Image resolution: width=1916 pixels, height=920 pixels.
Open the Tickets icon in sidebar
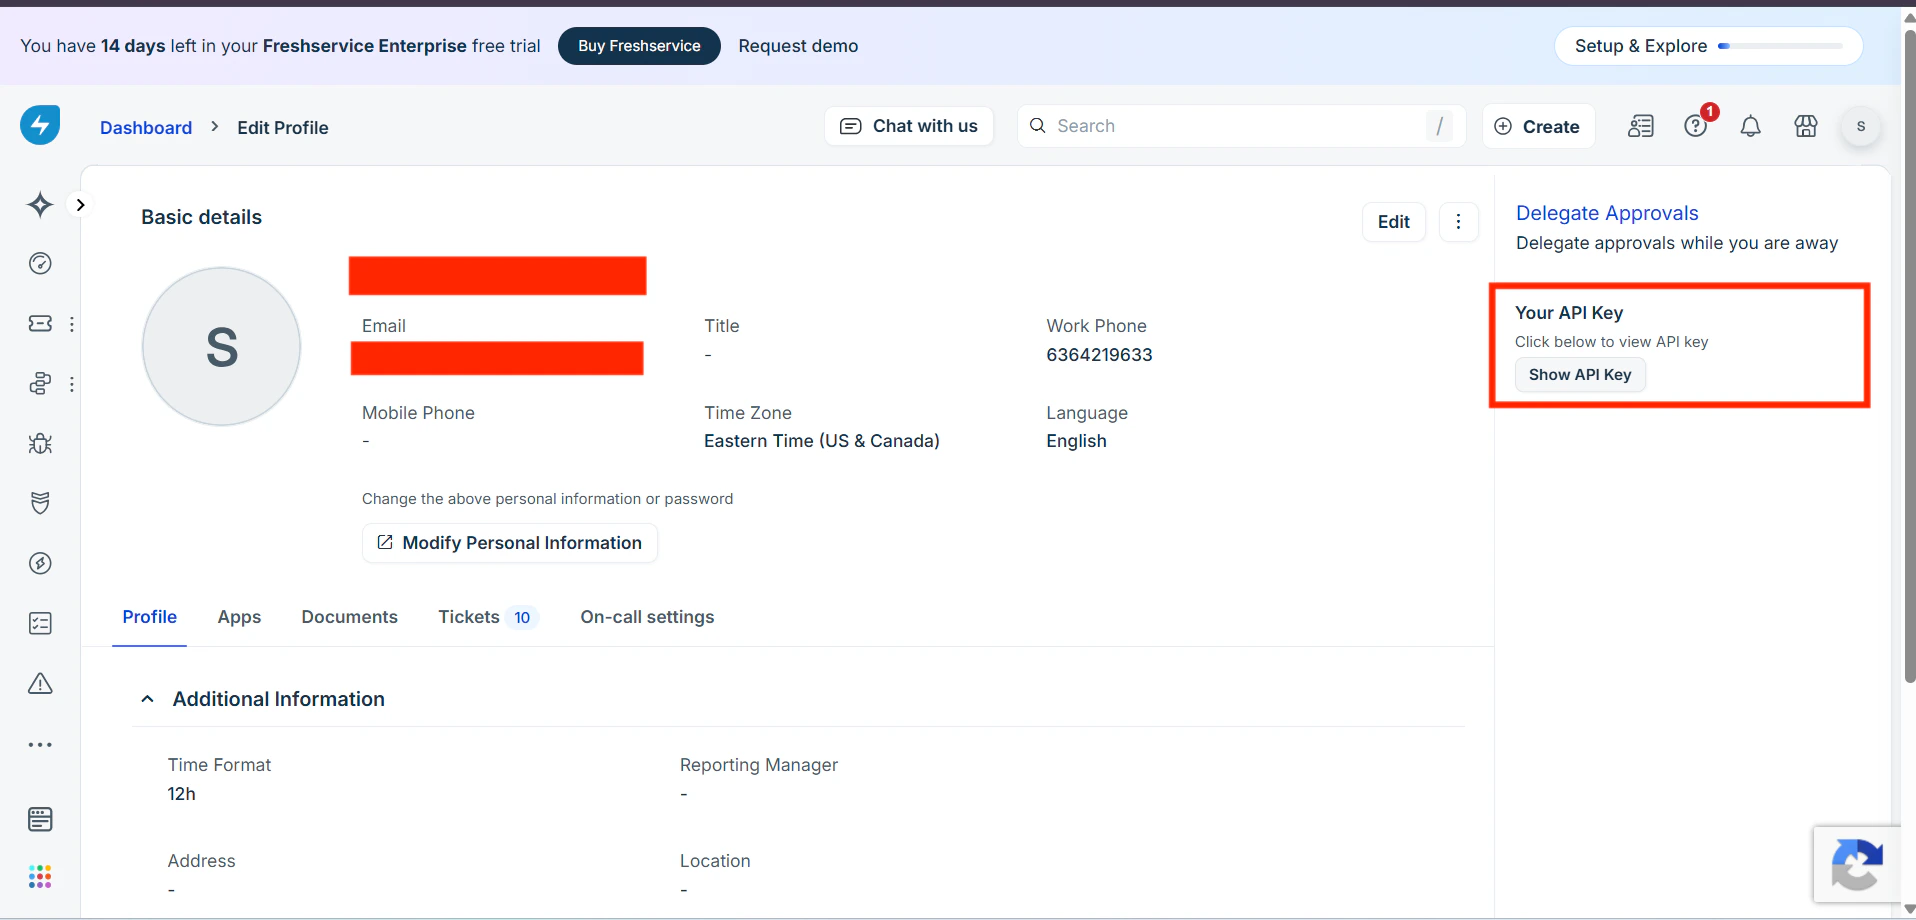(40, 324)
